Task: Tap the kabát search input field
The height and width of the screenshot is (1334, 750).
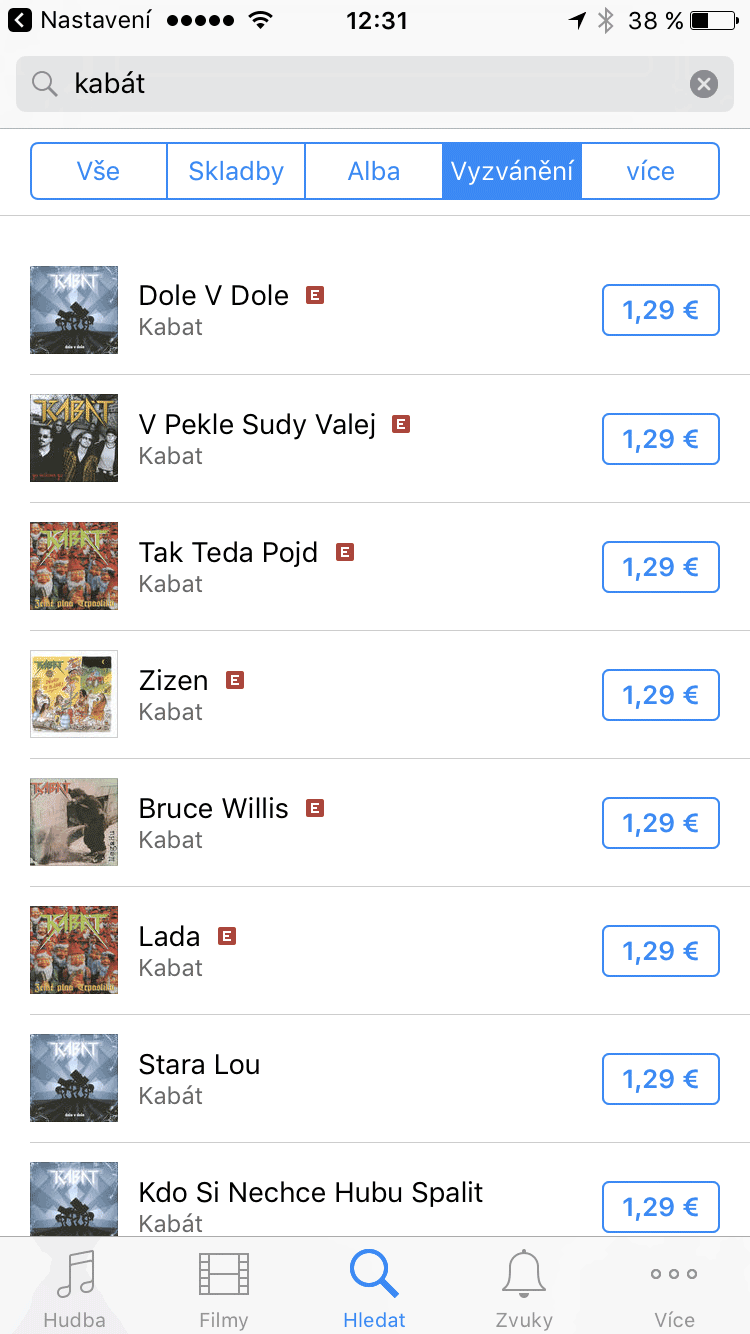Action: 370,84
